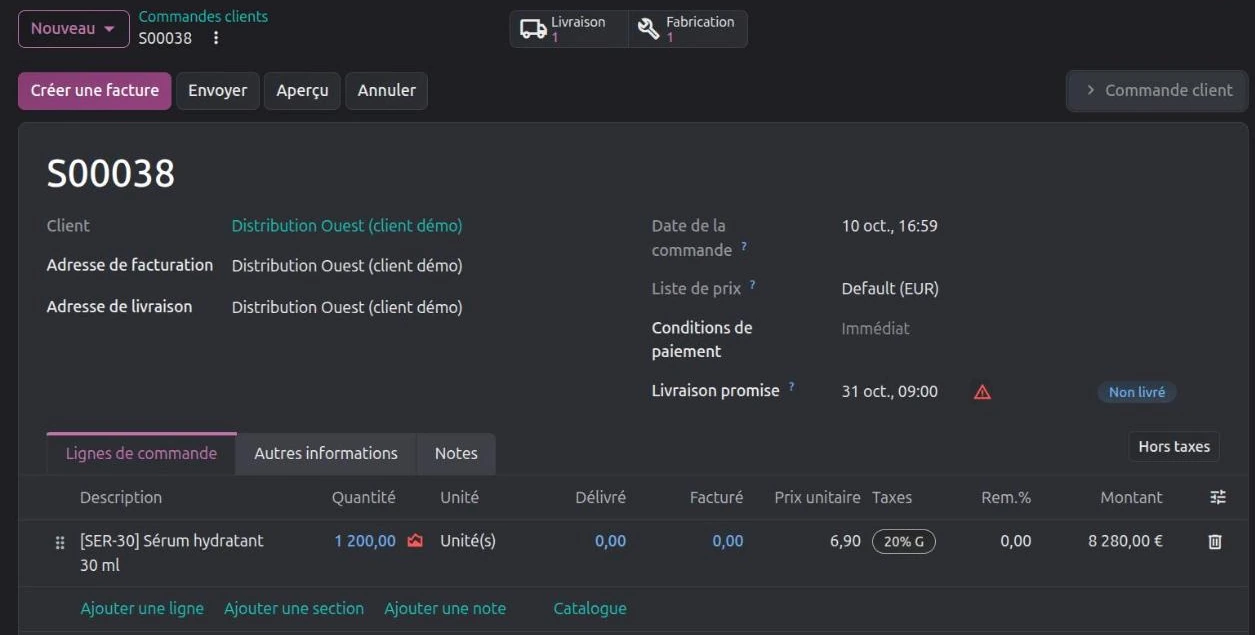
Task: Click the help mark next to Date de la commande
Action: pos(744,246)
